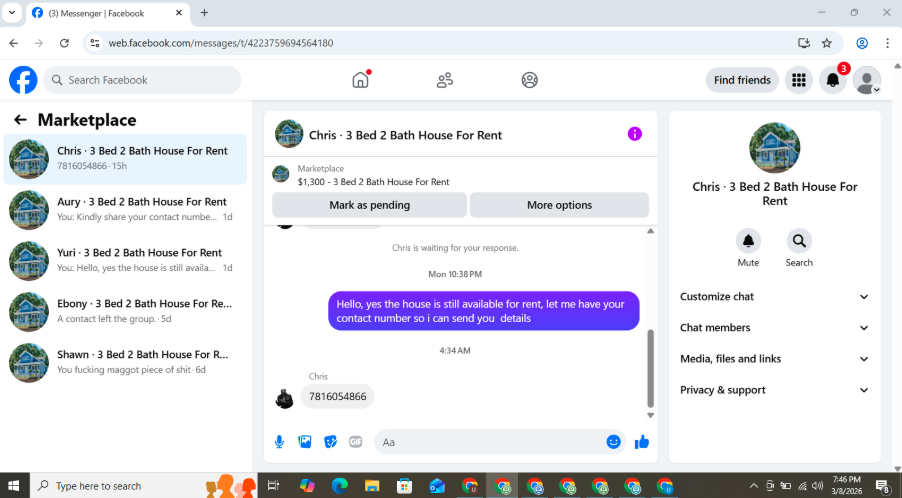
Task: Open the notifications bell with 3 badge
Action: tap(832, 80)
